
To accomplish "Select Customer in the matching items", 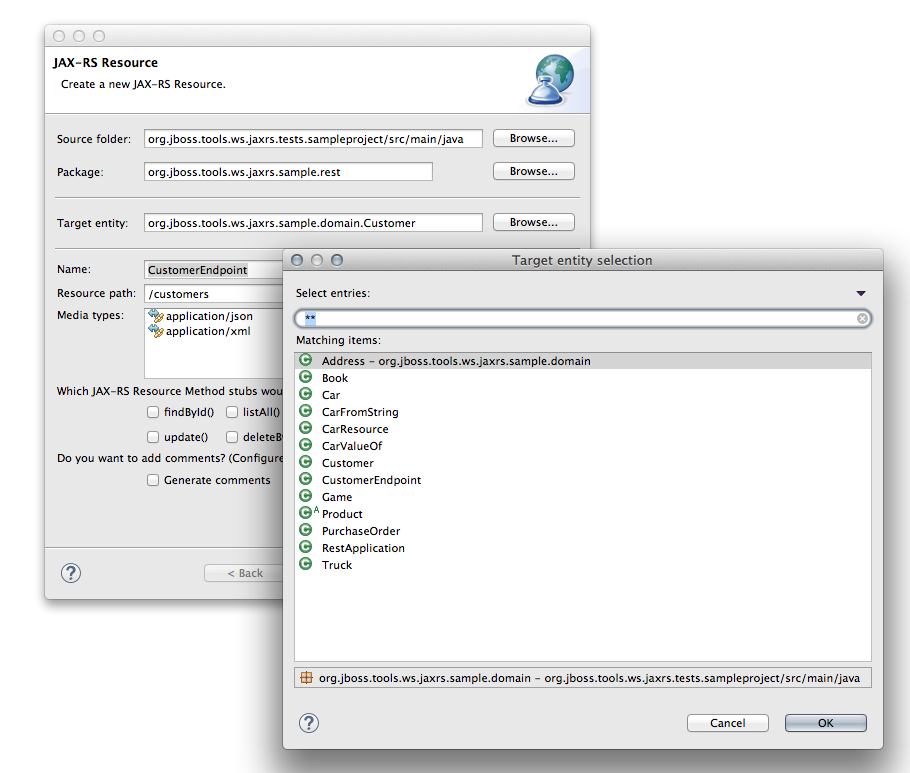I will pyautogui.click(x=583, y=463).
